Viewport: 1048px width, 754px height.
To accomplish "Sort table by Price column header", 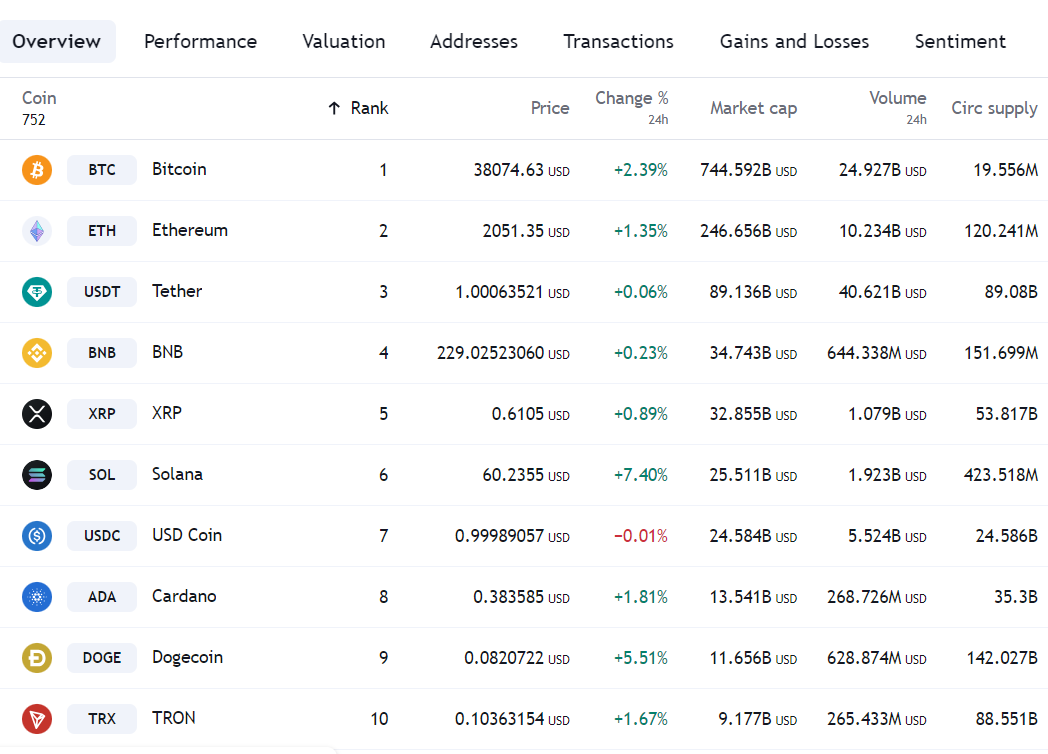I will pyautogui.click(x=550, y=108).
